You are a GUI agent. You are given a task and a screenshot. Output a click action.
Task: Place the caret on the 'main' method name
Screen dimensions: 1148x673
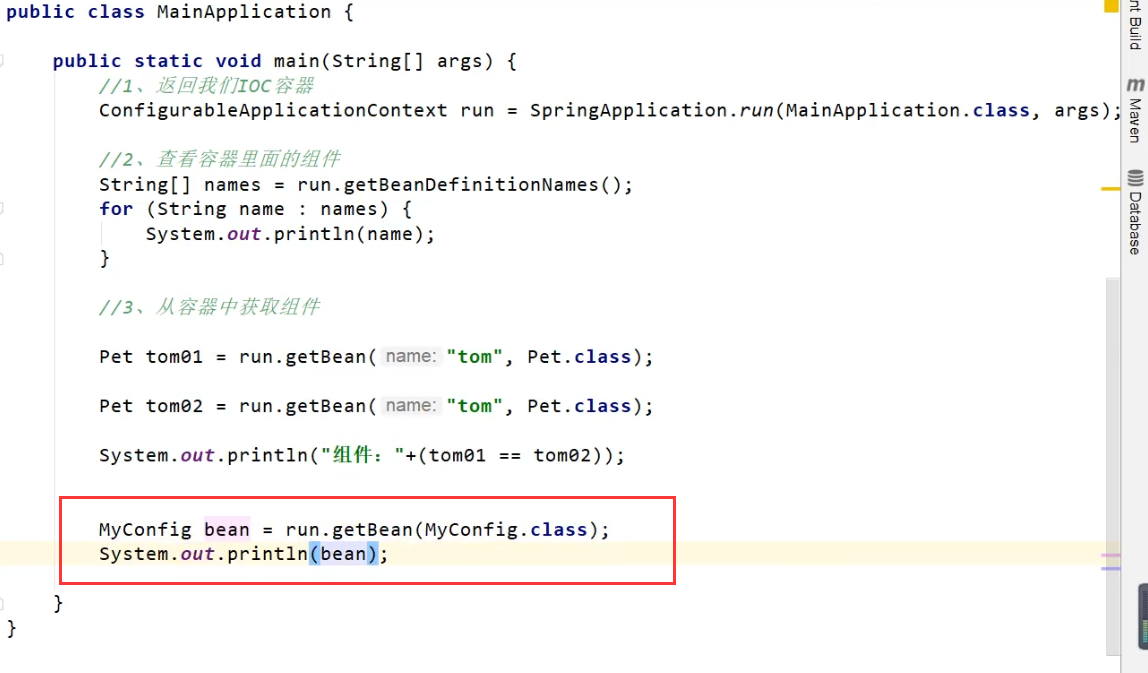pyautogui.click(x=297, y=61)
